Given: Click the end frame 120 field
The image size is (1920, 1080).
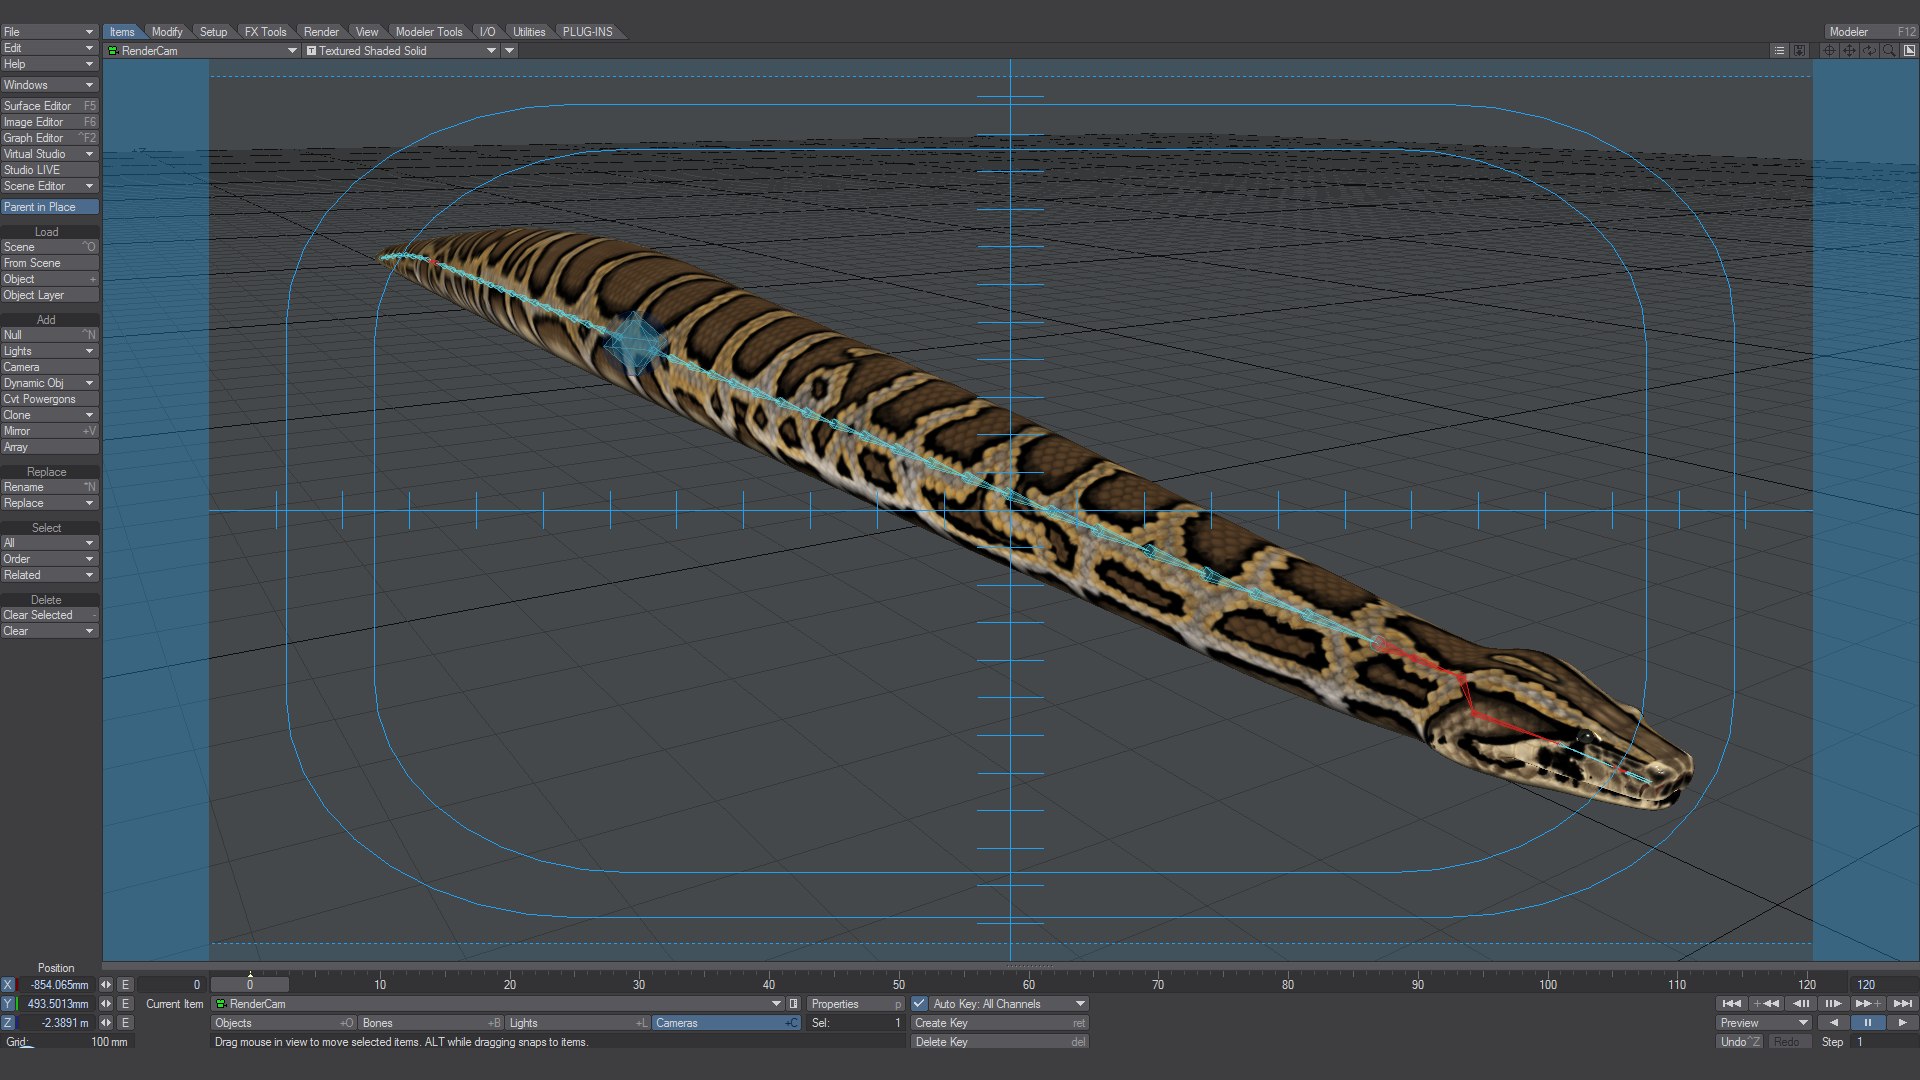Looking at the screenshot, I should (x=1882, y=985).
